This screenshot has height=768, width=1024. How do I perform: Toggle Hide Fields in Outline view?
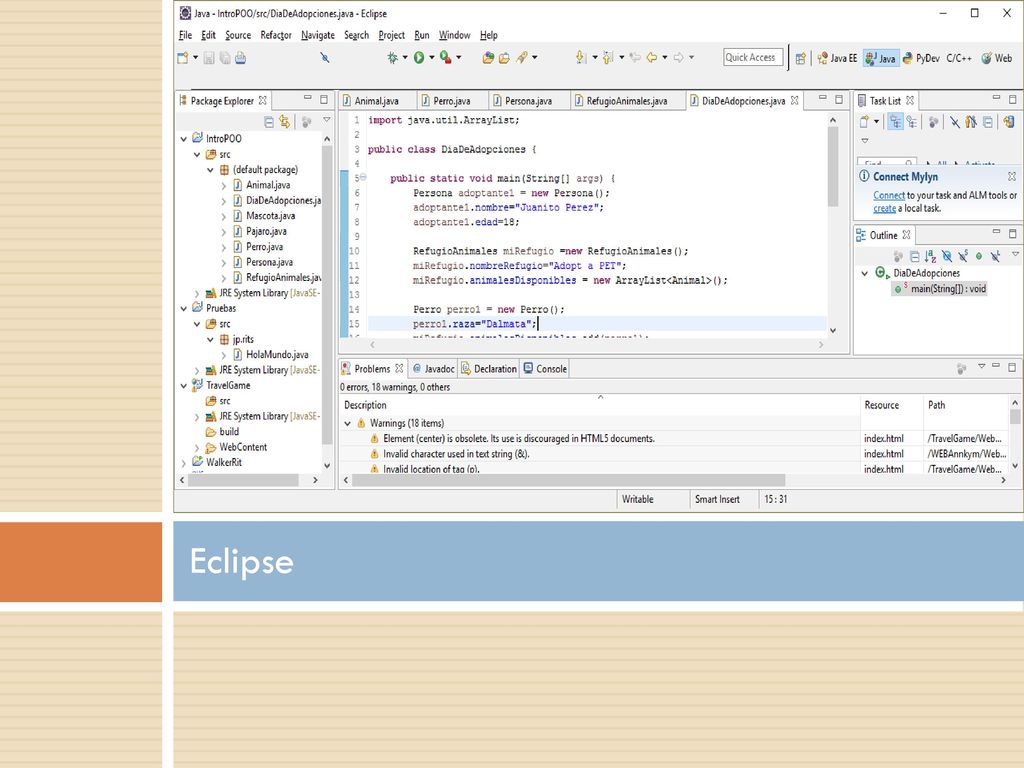tap(946, 256)
